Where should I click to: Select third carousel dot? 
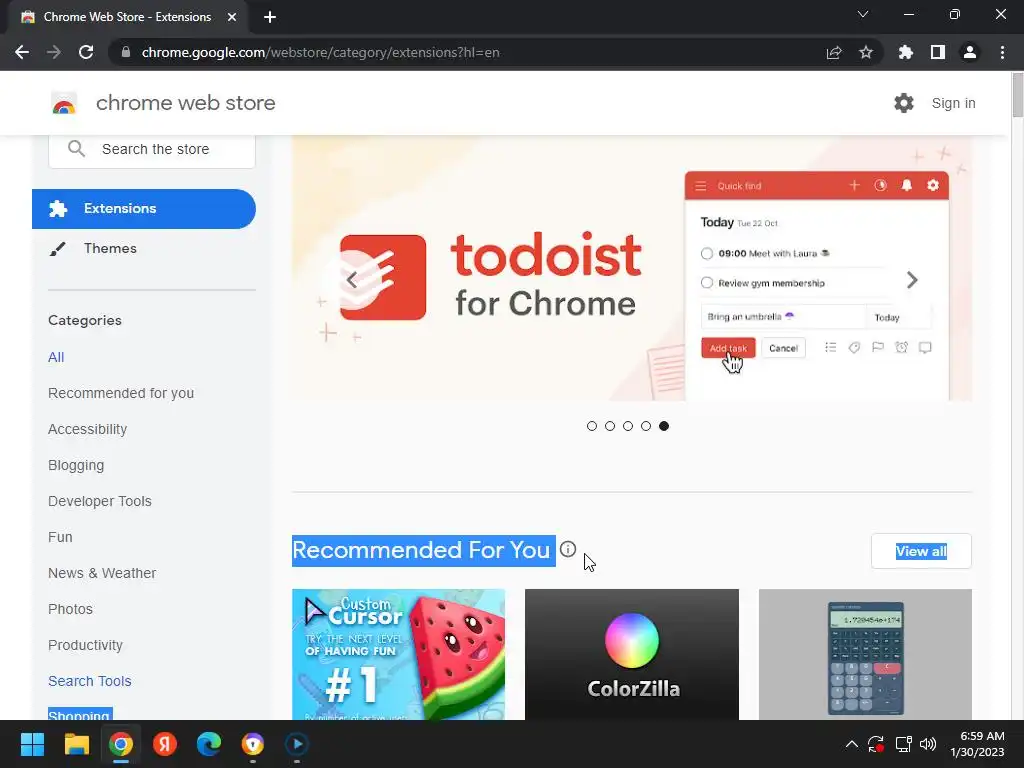pyautogui.click(x=628, y=426)
